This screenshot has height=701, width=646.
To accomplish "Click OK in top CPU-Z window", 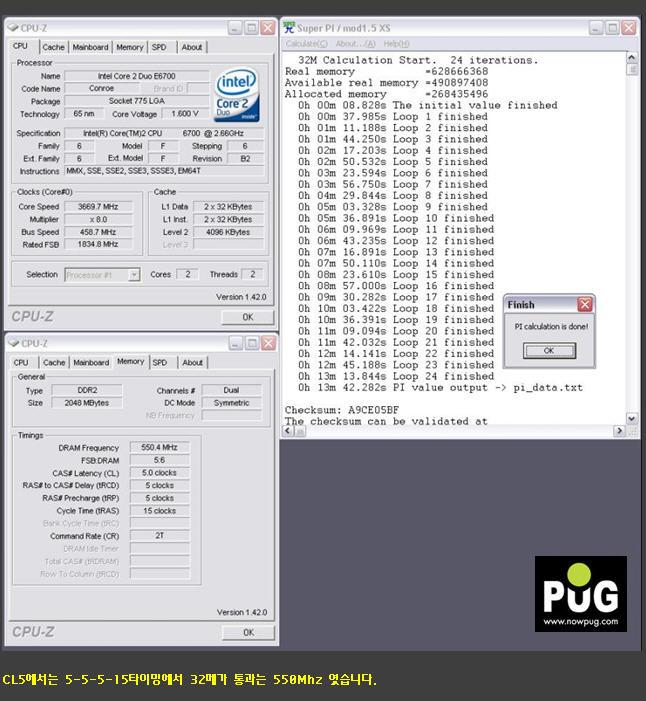I will click(x=248, y=317).
